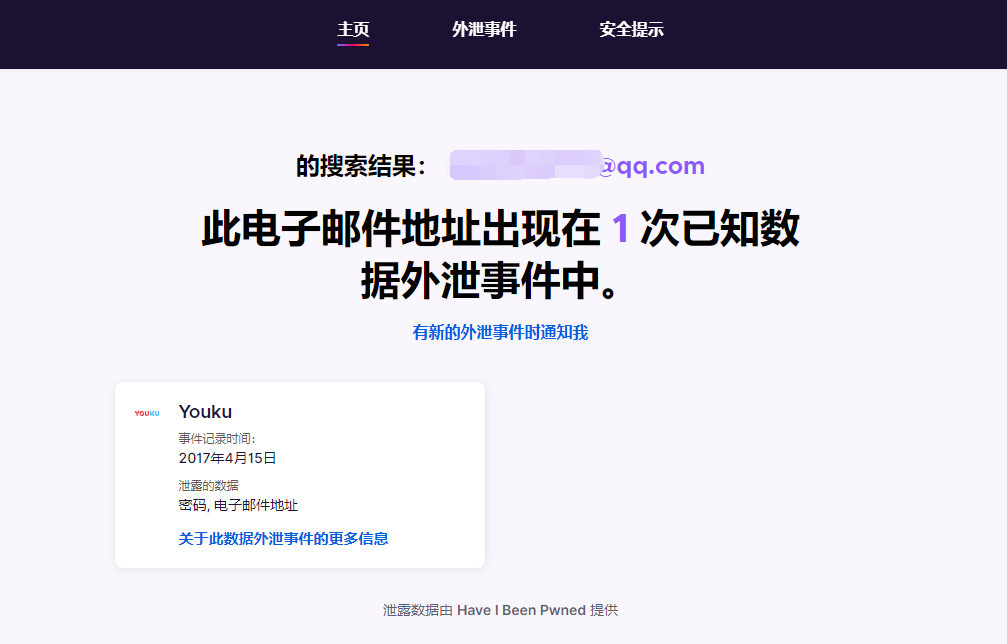Click the @qq.com domain portion of the email

[656, 165]
